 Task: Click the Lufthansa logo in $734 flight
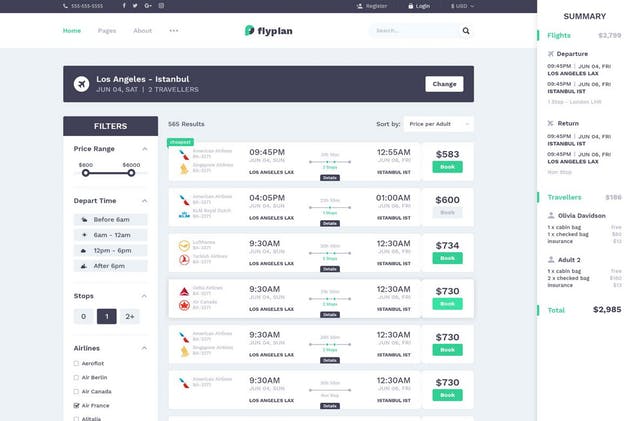184,245
